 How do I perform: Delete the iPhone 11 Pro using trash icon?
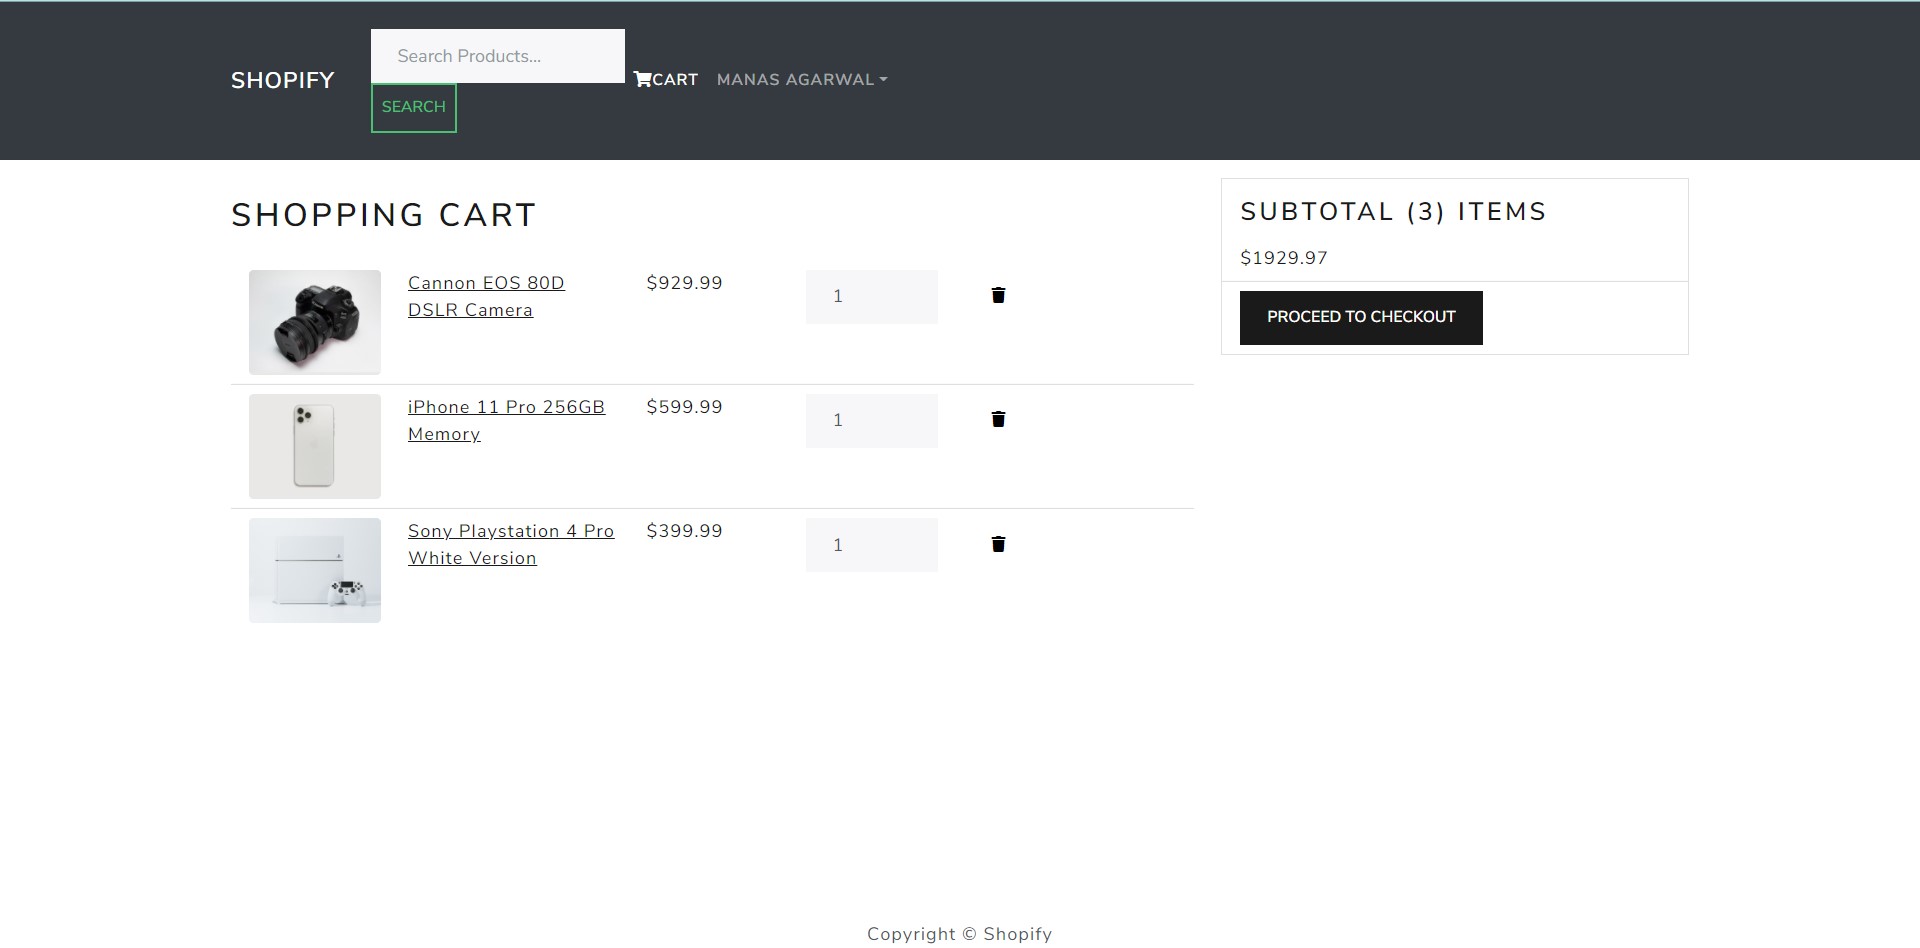(x=997, y=419)
